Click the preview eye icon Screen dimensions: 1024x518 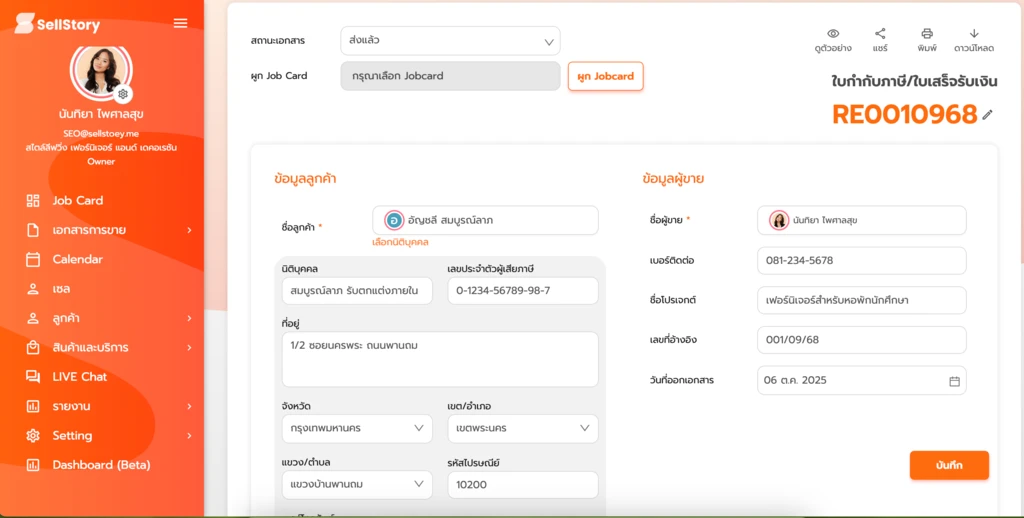tap(832, 34)
